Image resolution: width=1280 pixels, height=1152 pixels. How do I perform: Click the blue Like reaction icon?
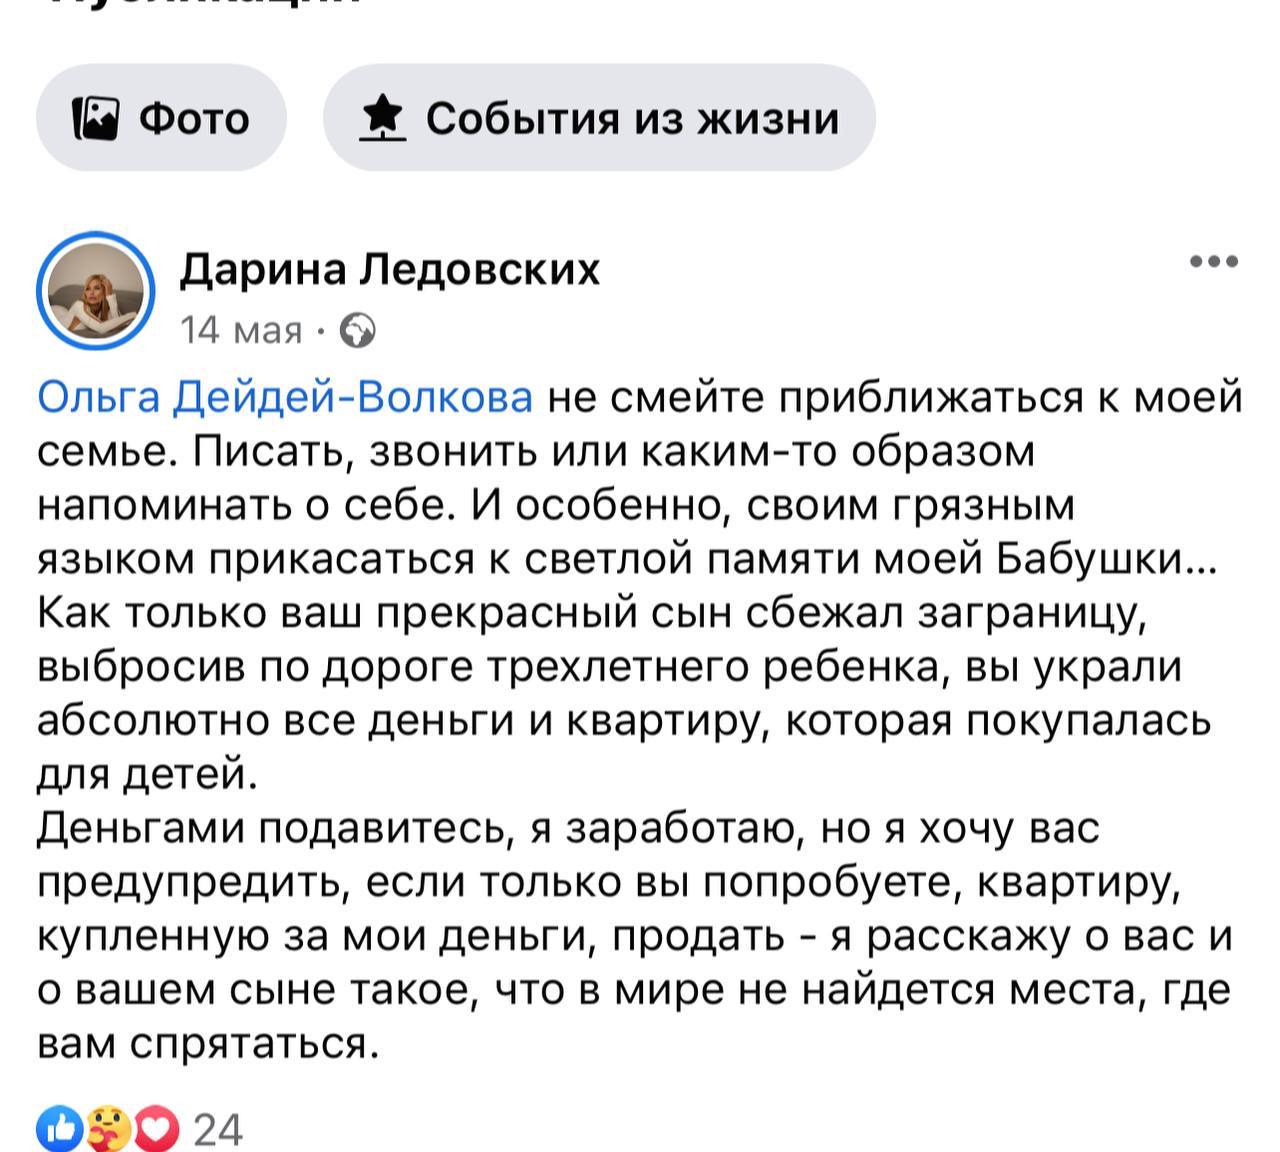coord(56,1129)
